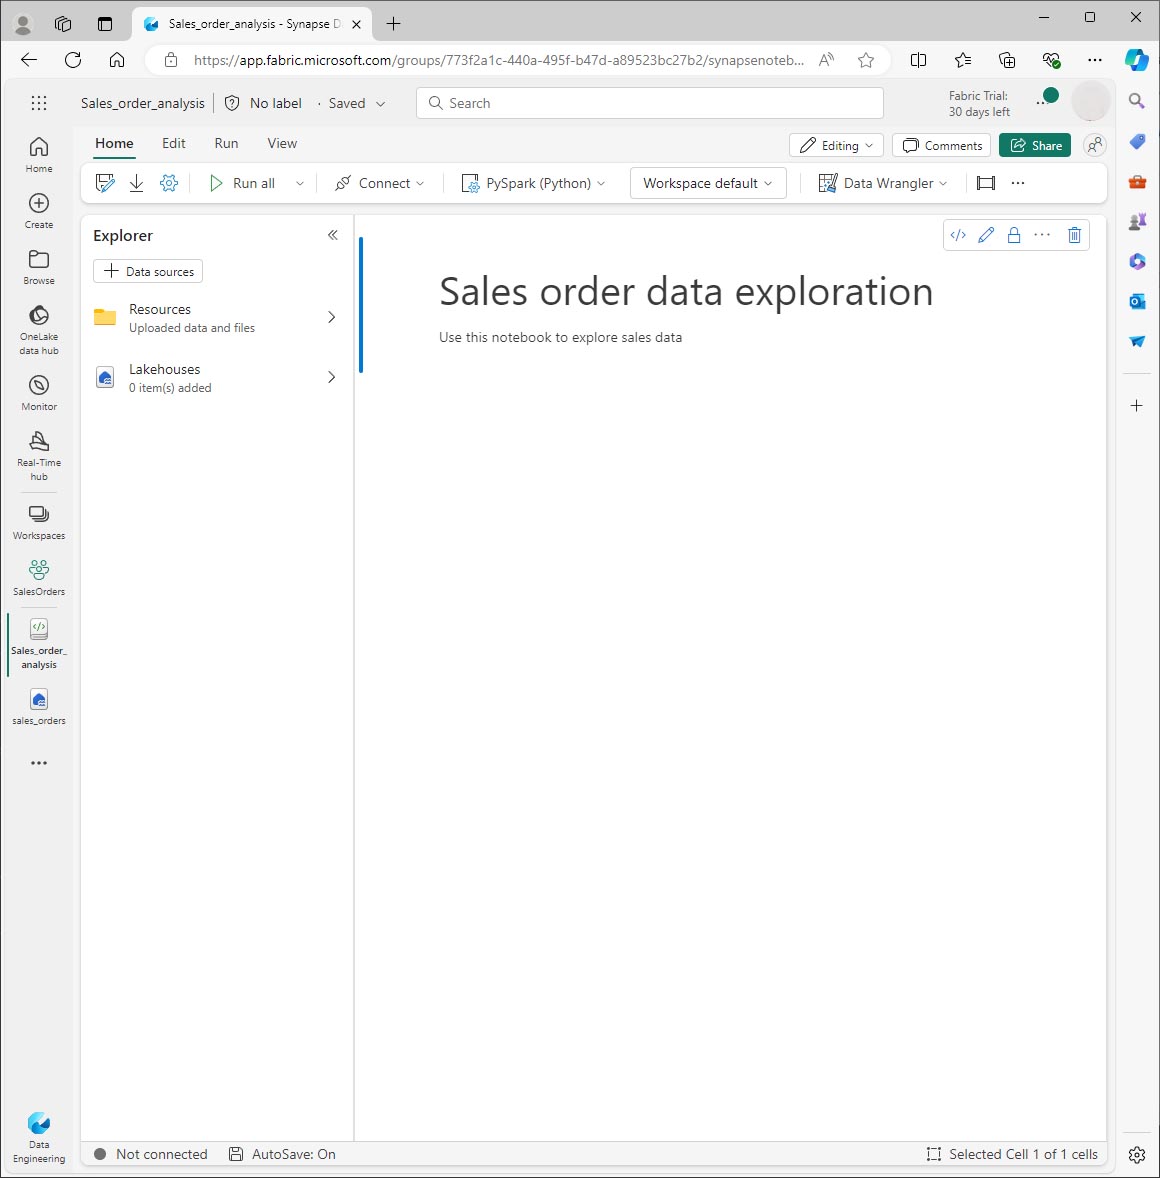This screenshot has height=1178, width=1160.
Task: Click the browser address bar
Action: coord(499,60)
